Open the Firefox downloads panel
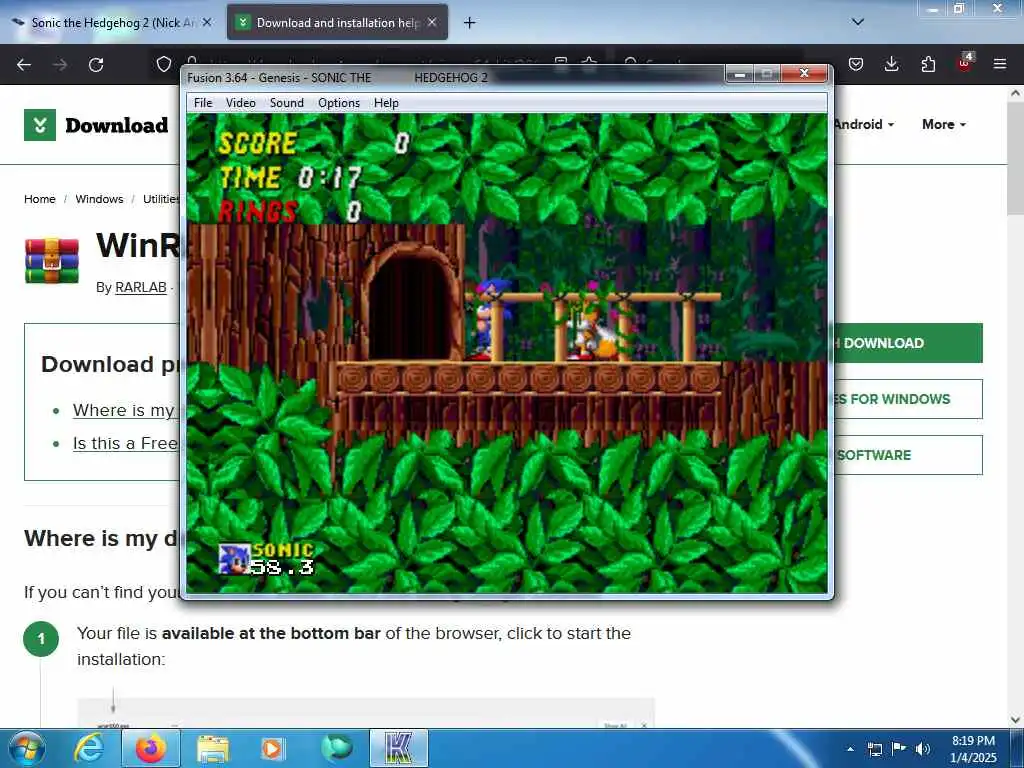The image size is (1024, 768). tap(891, 64)
